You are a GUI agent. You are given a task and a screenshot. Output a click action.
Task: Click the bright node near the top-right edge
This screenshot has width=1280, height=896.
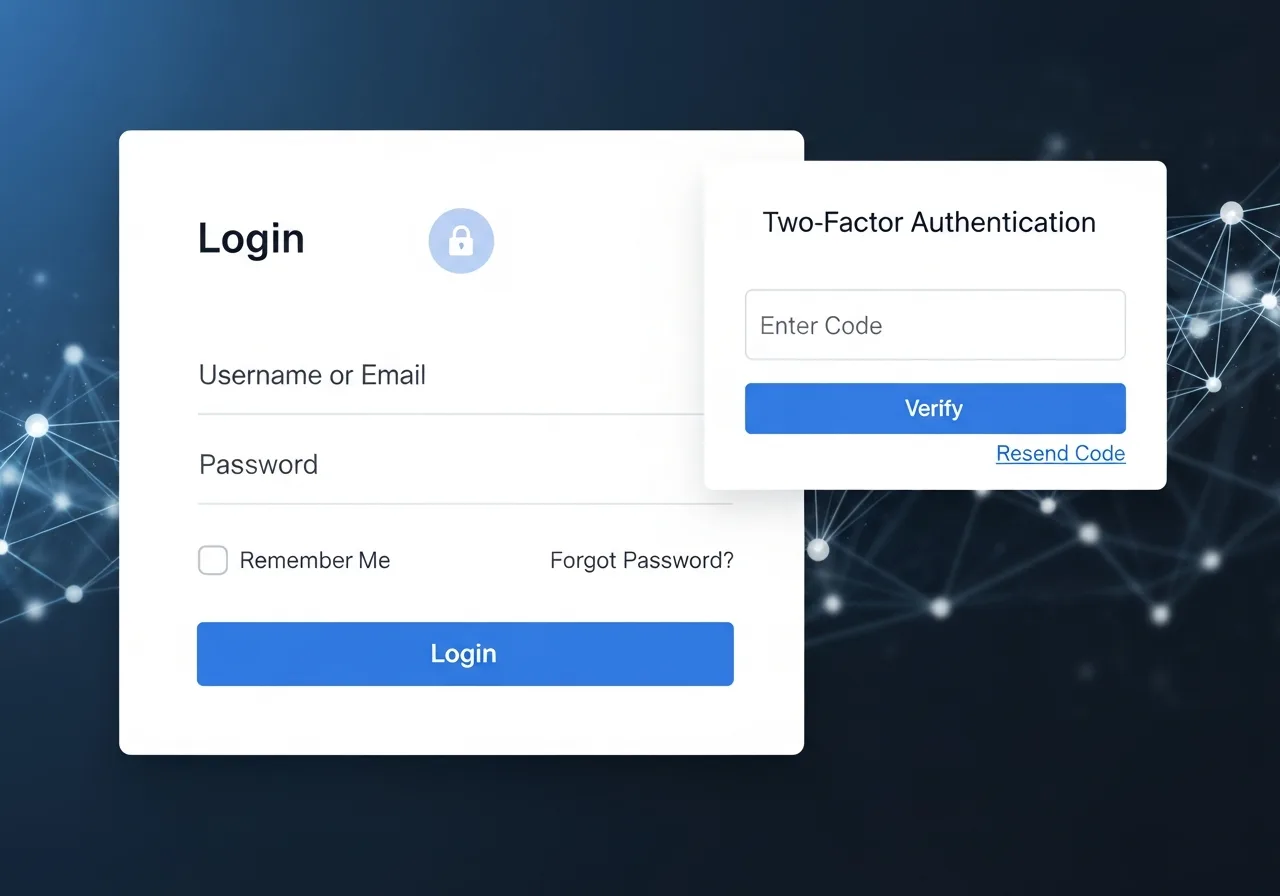[1232, 213]
